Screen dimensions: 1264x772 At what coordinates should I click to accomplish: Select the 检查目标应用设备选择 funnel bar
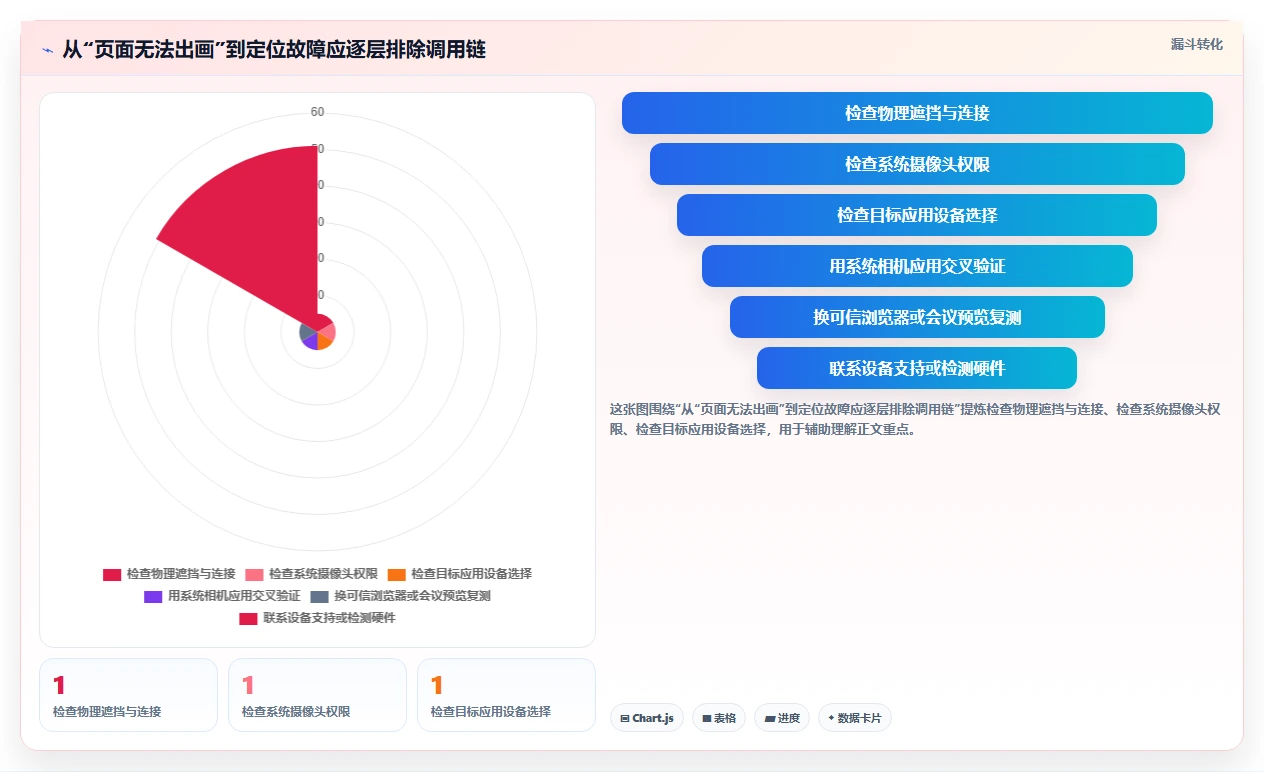click(917, 215)
